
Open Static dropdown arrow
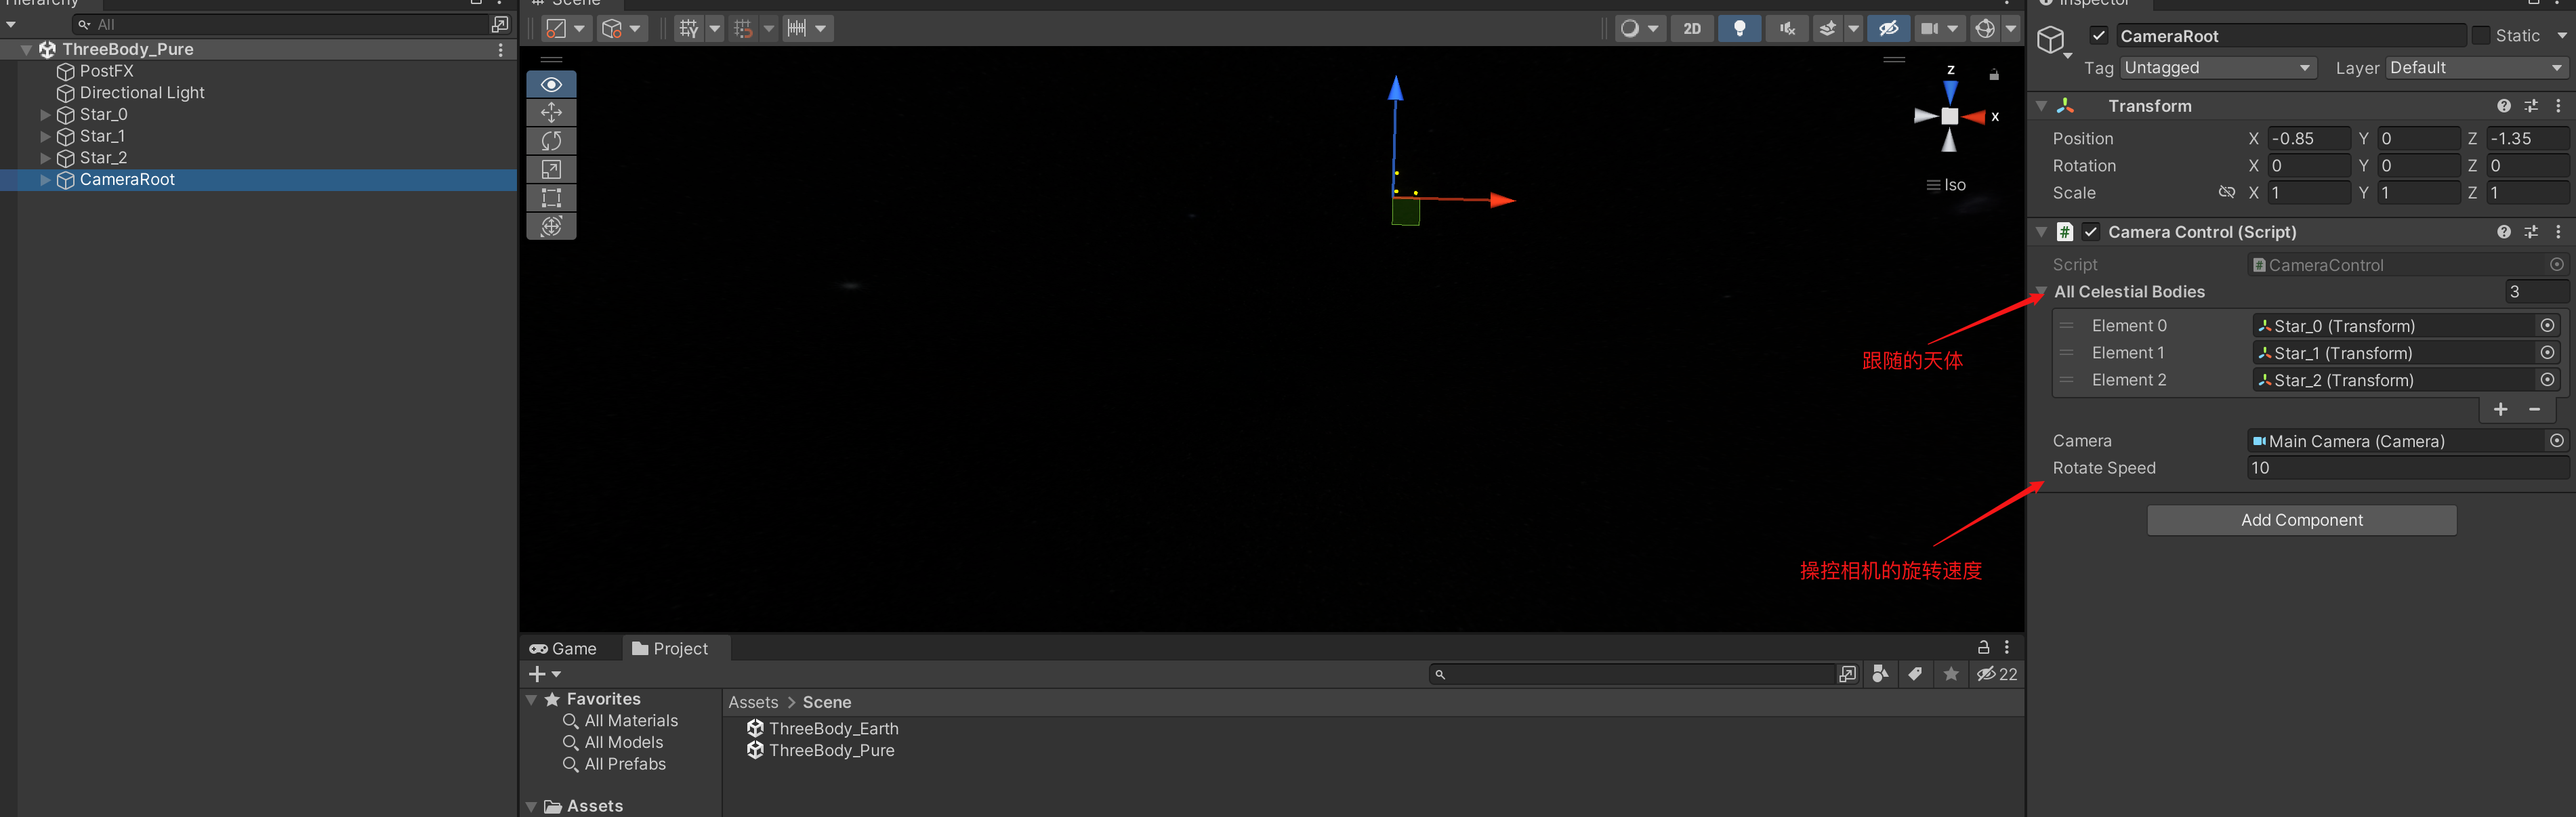click(x=2562, y=36)
